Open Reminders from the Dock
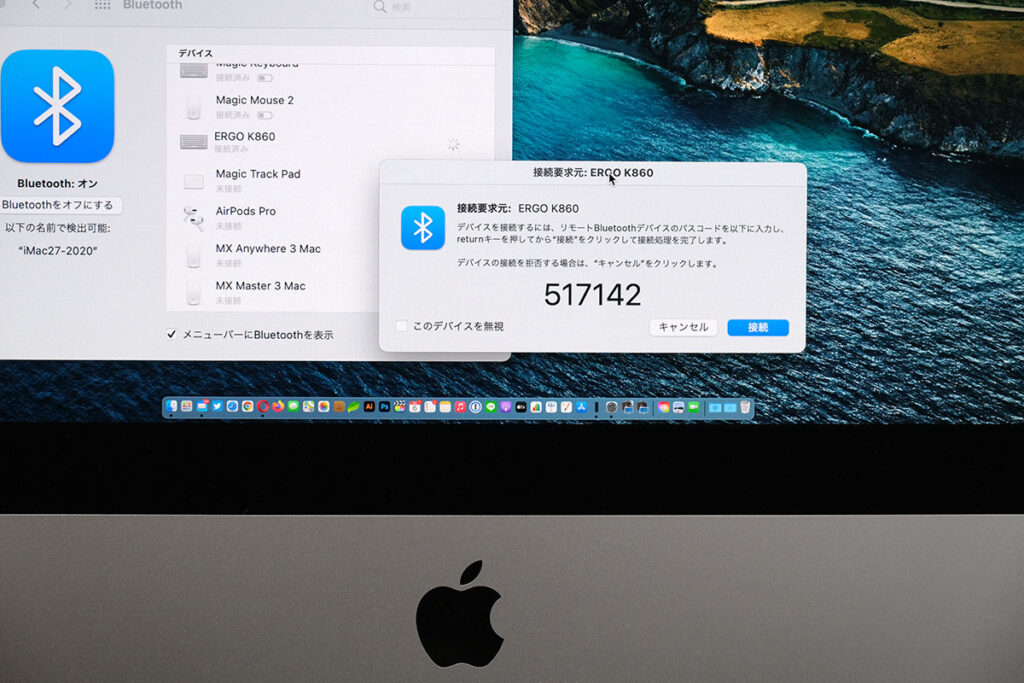 point(430,406)
